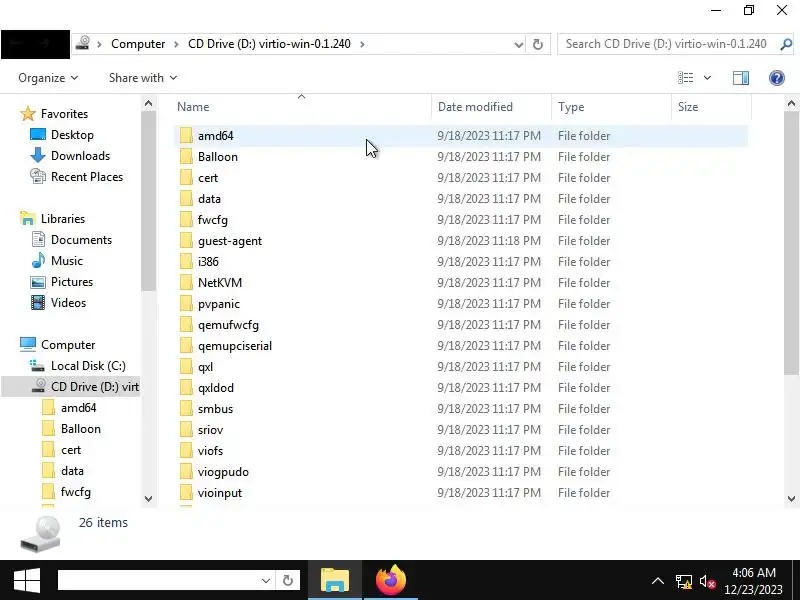The height and width of the screenshot is (600, 800).
Task: Click the Pictures library icon
Action: click(38, 282)
